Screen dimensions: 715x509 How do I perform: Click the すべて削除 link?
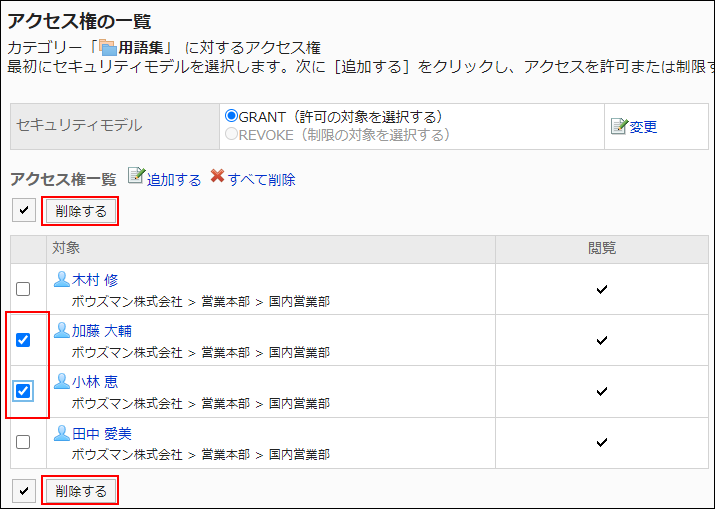pos(262,180)
